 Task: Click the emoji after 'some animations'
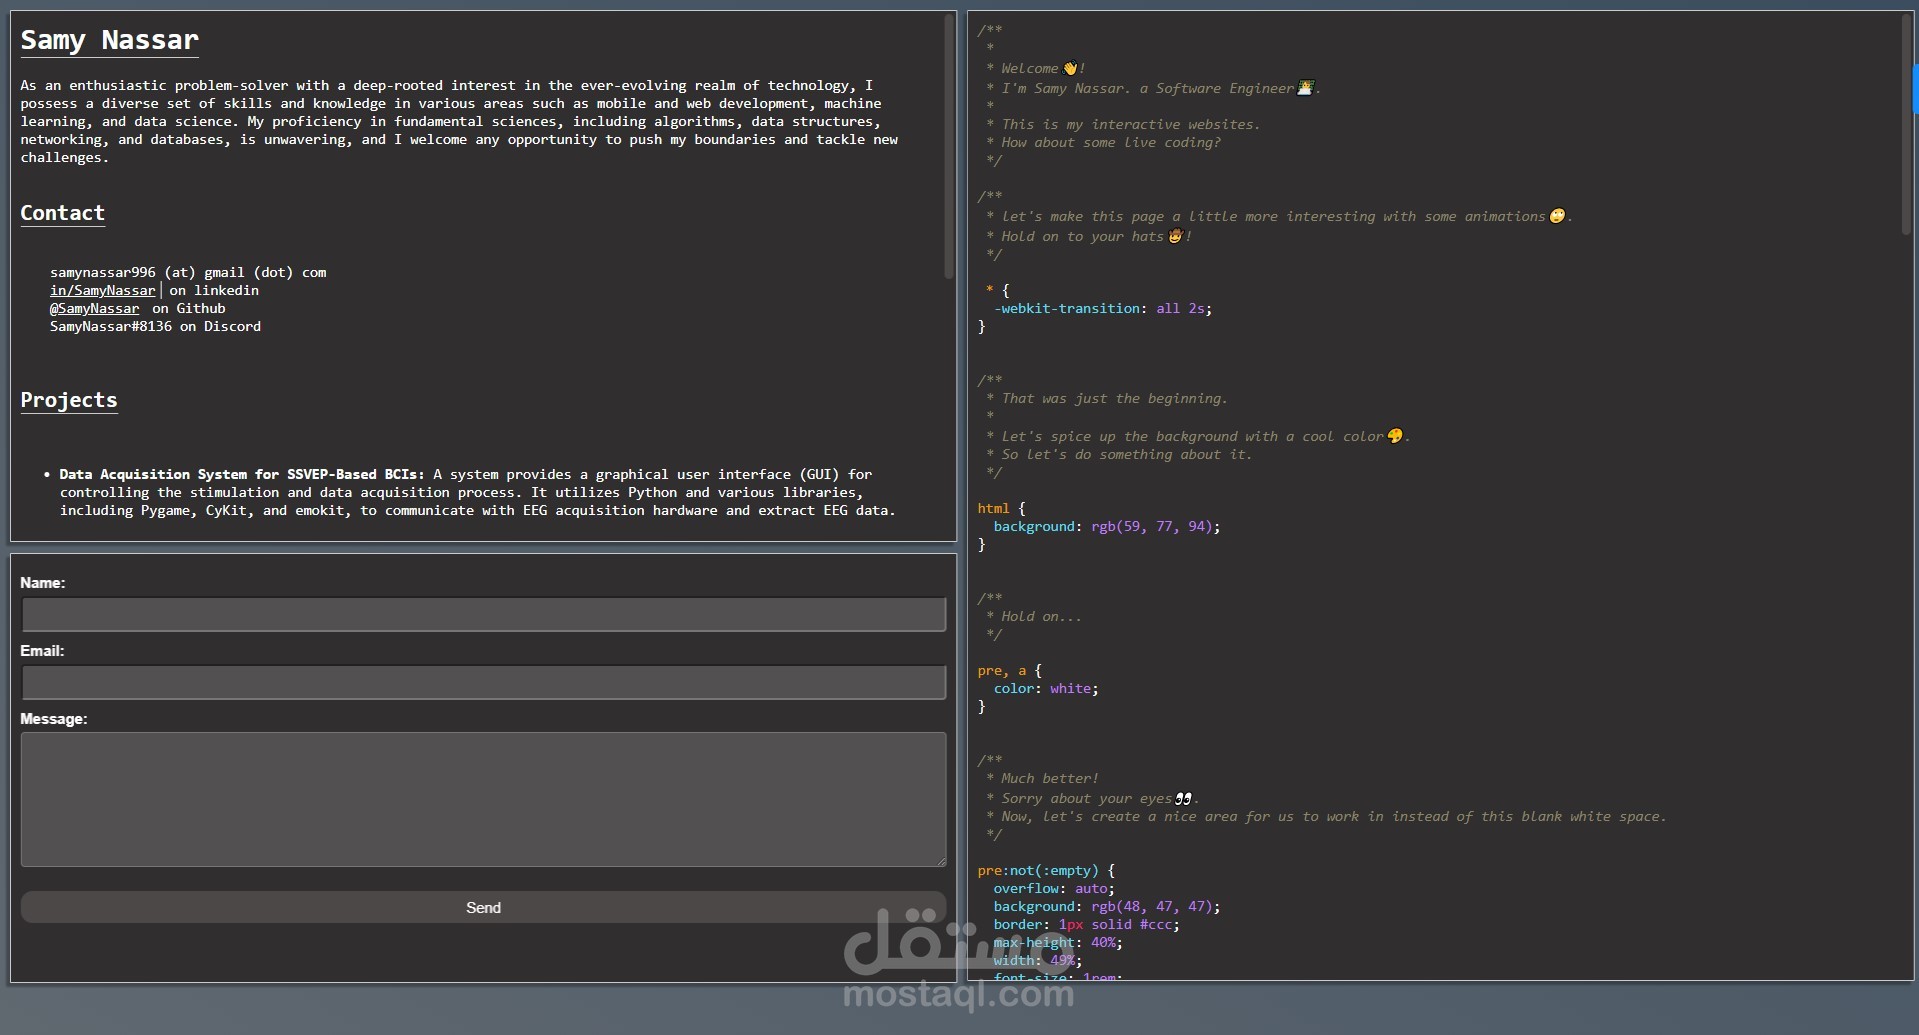point(1557,216)
